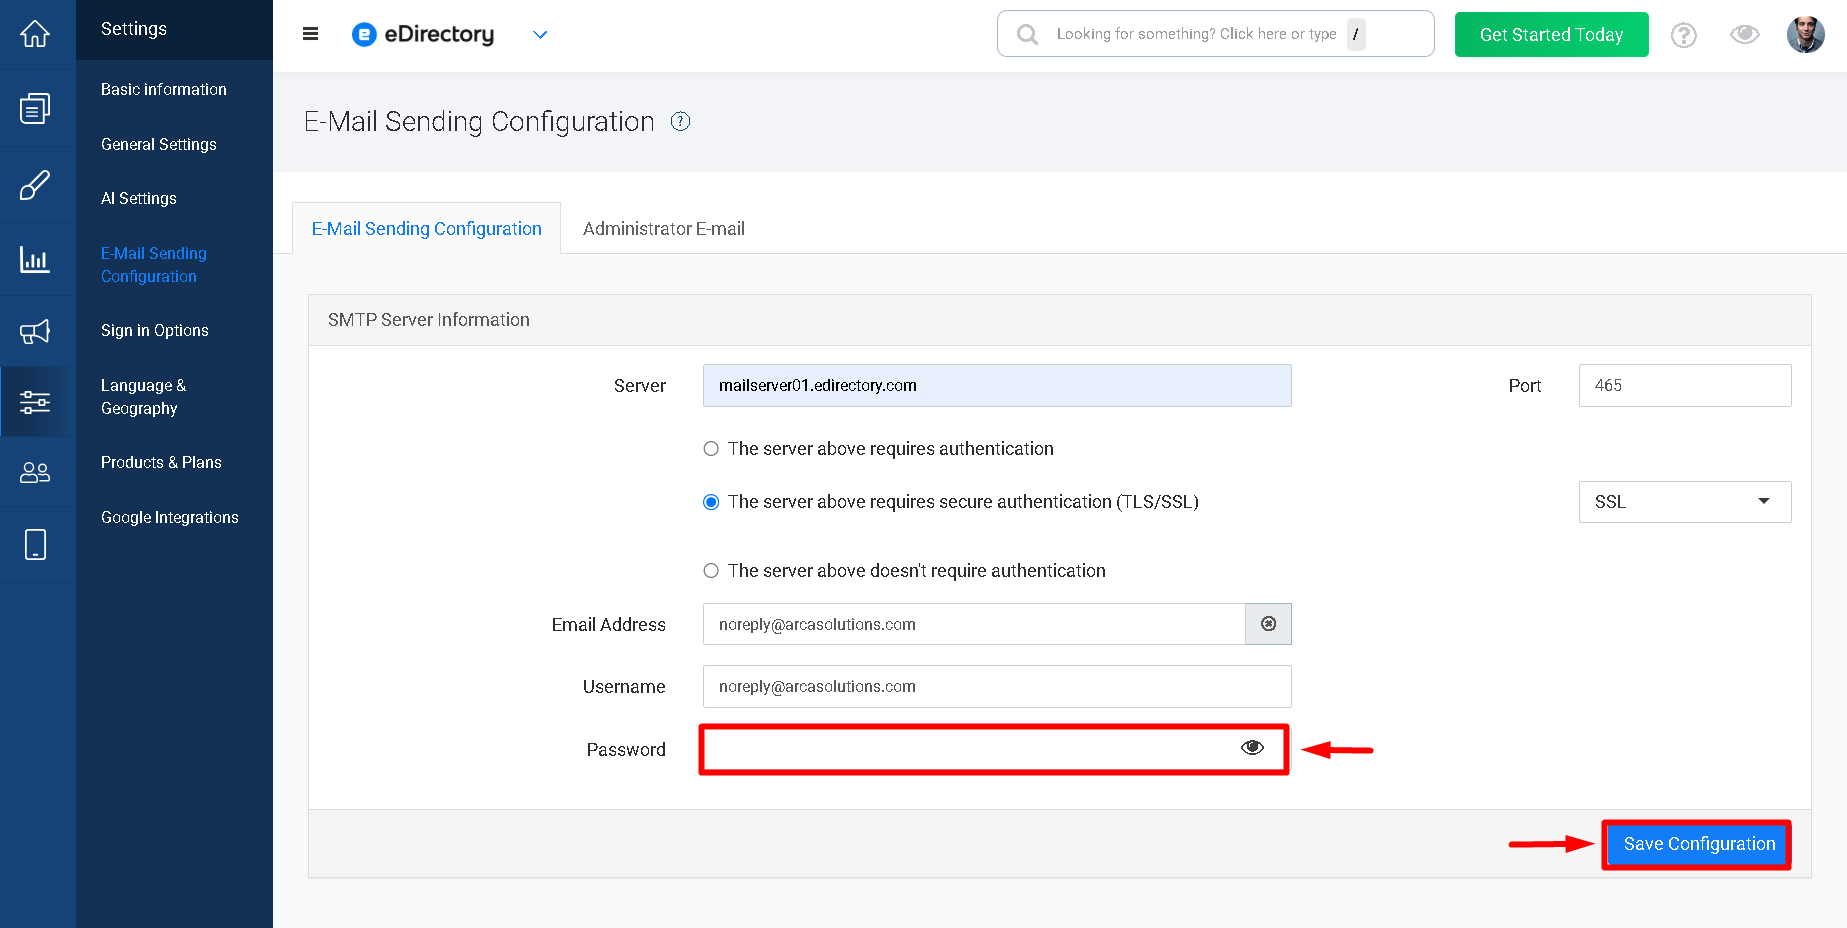Open the user profile avatar
The width and height of the screenshot is (1847, 928).
click(x=1806, y=34)
